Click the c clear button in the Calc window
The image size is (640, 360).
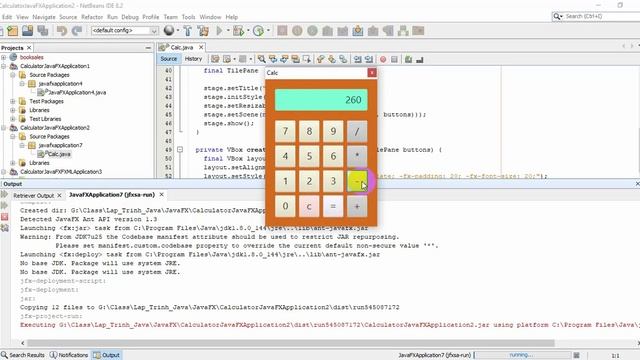tap(309, 207)
